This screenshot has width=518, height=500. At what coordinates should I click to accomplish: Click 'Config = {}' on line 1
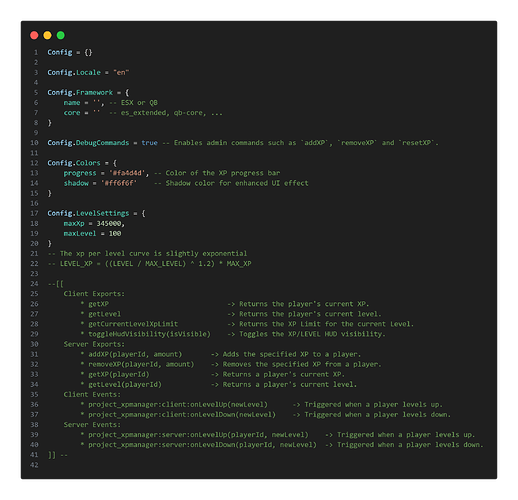click(x=70, y=52)
